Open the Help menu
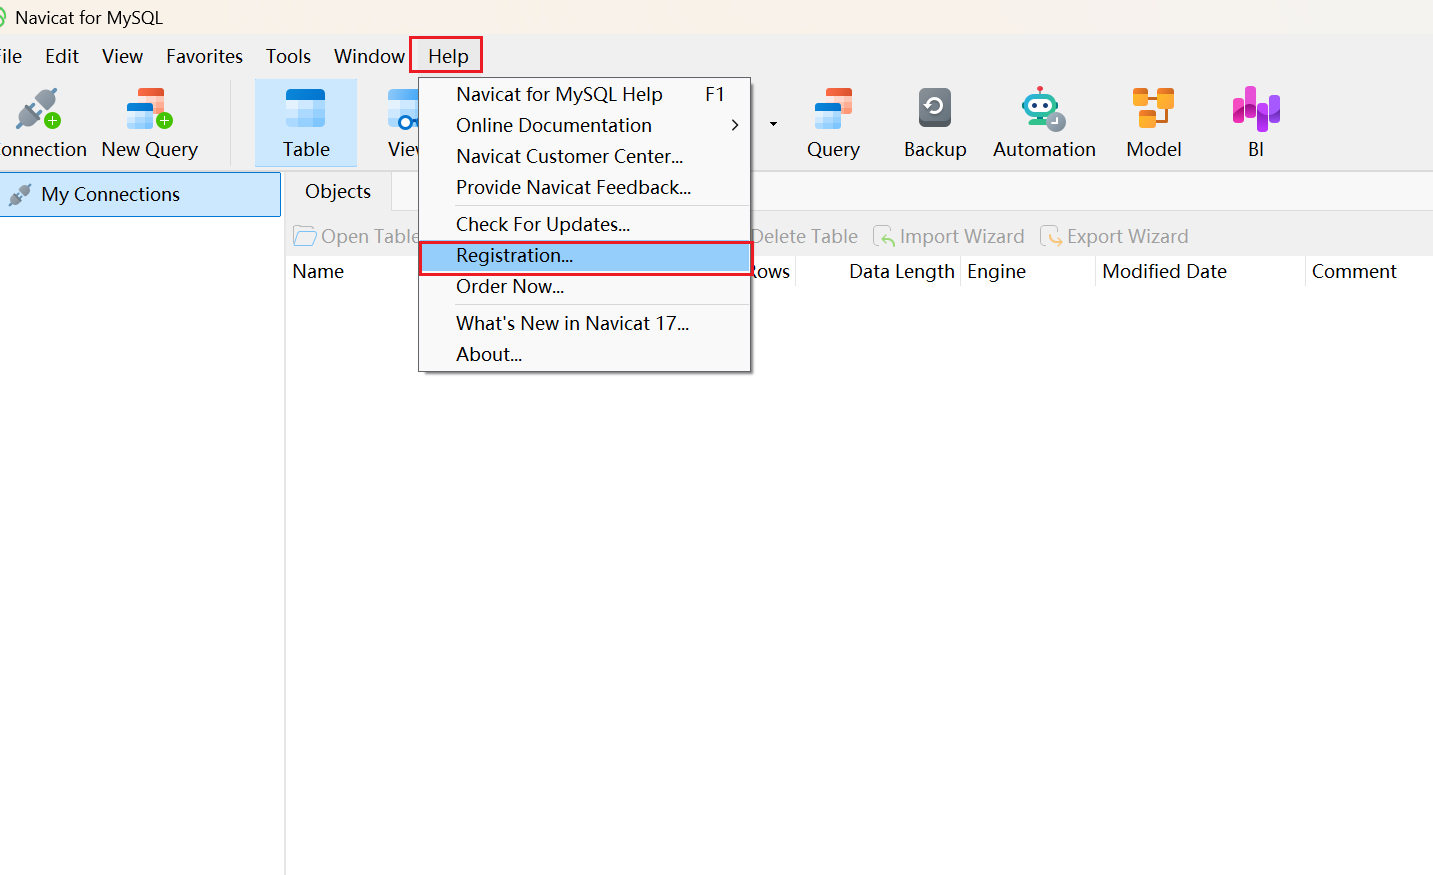 click(447, 56)
